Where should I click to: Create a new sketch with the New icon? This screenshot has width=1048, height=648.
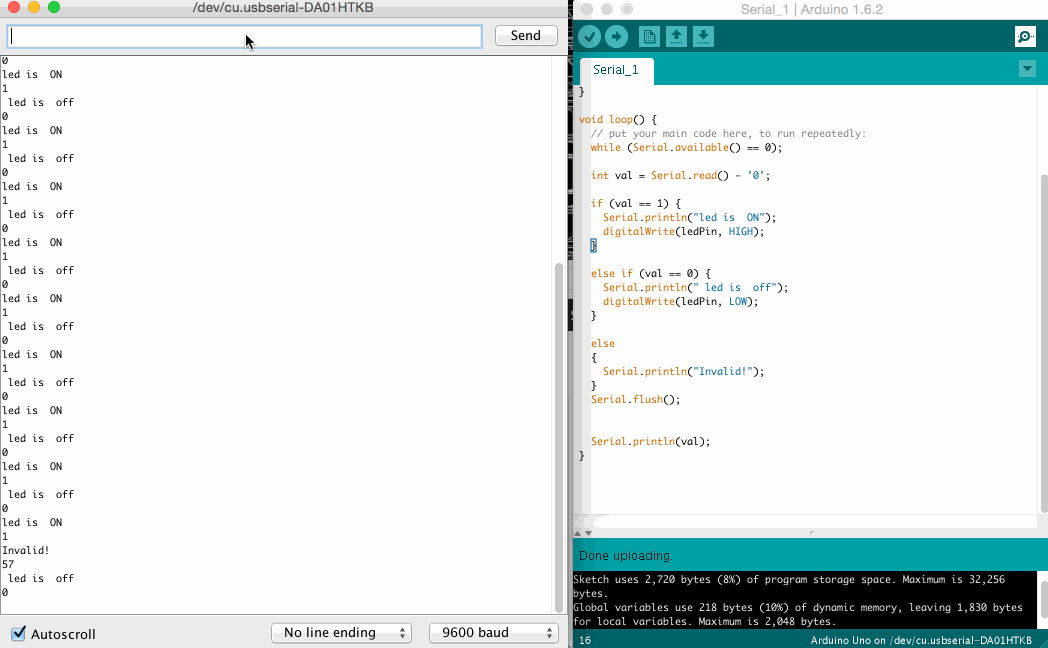click(x=649, y=37)
